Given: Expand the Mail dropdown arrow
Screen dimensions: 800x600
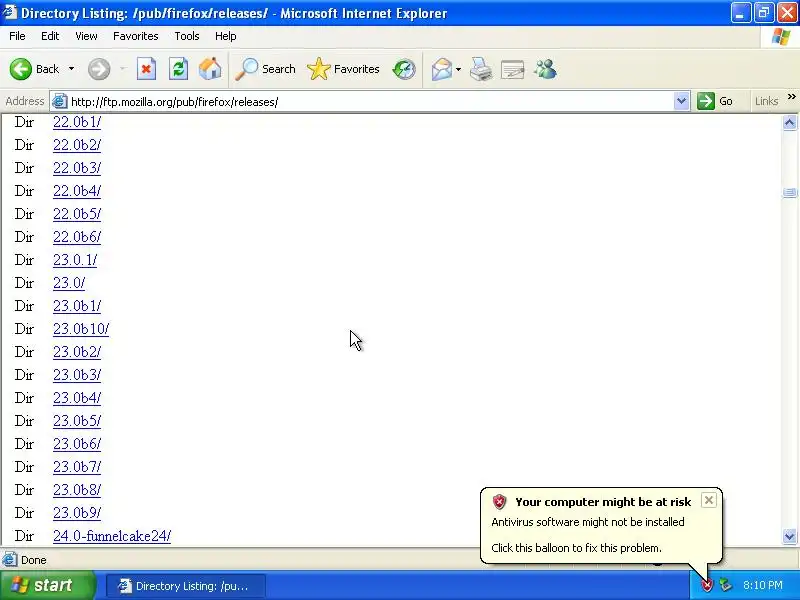Looking at the screenshot, I should [458, 69].
